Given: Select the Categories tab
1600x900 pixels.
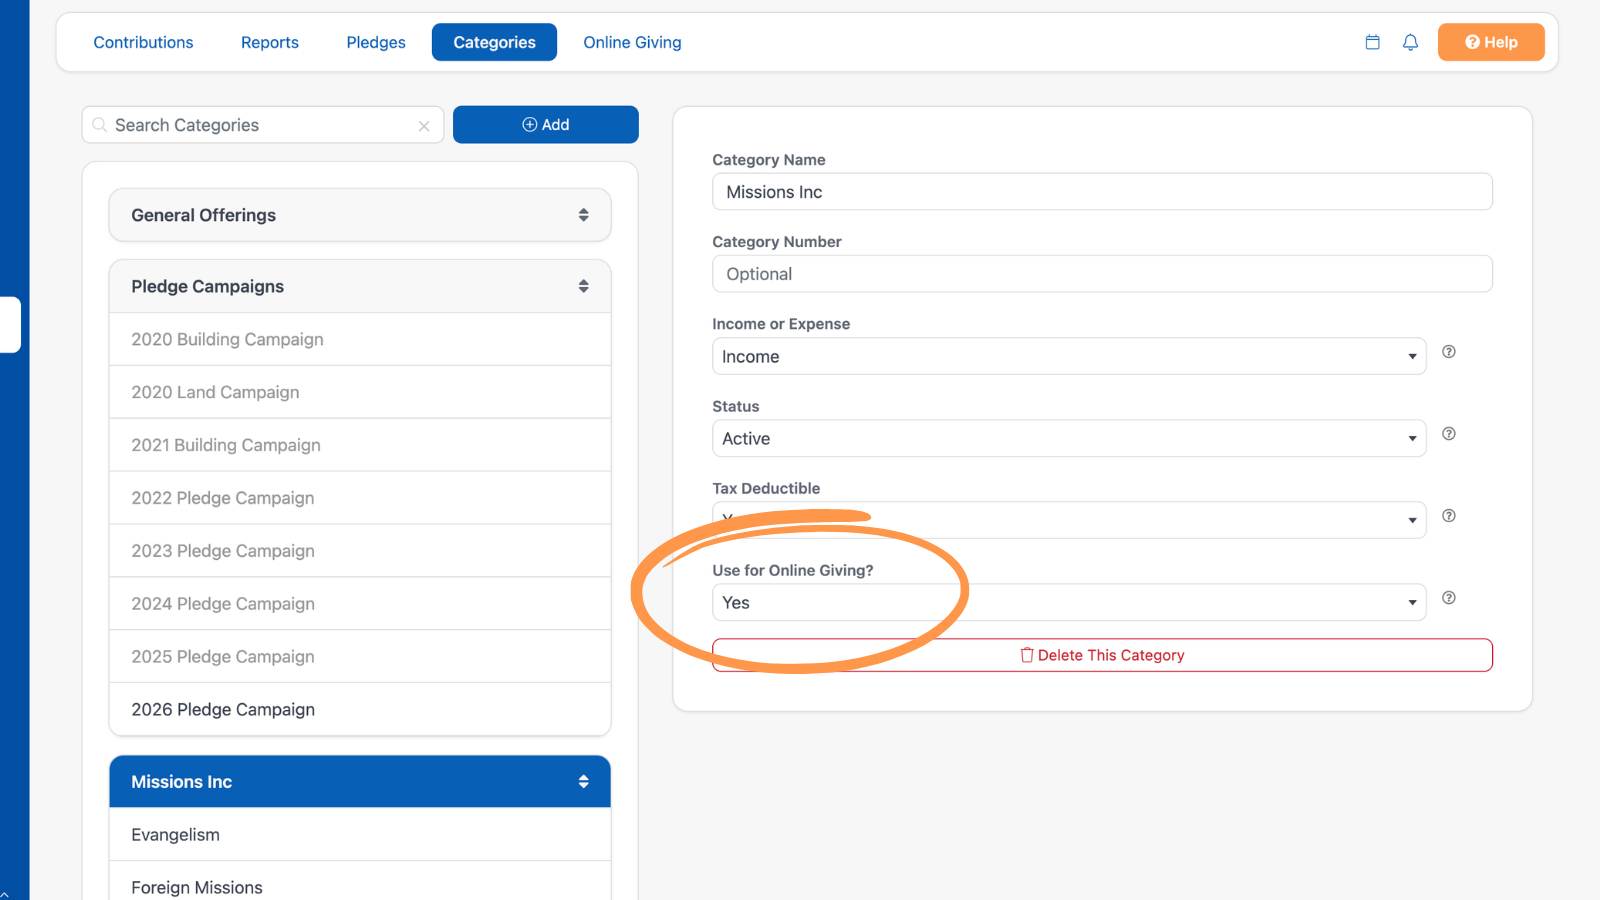Looking at the screenshot, I should coord(494,42).
